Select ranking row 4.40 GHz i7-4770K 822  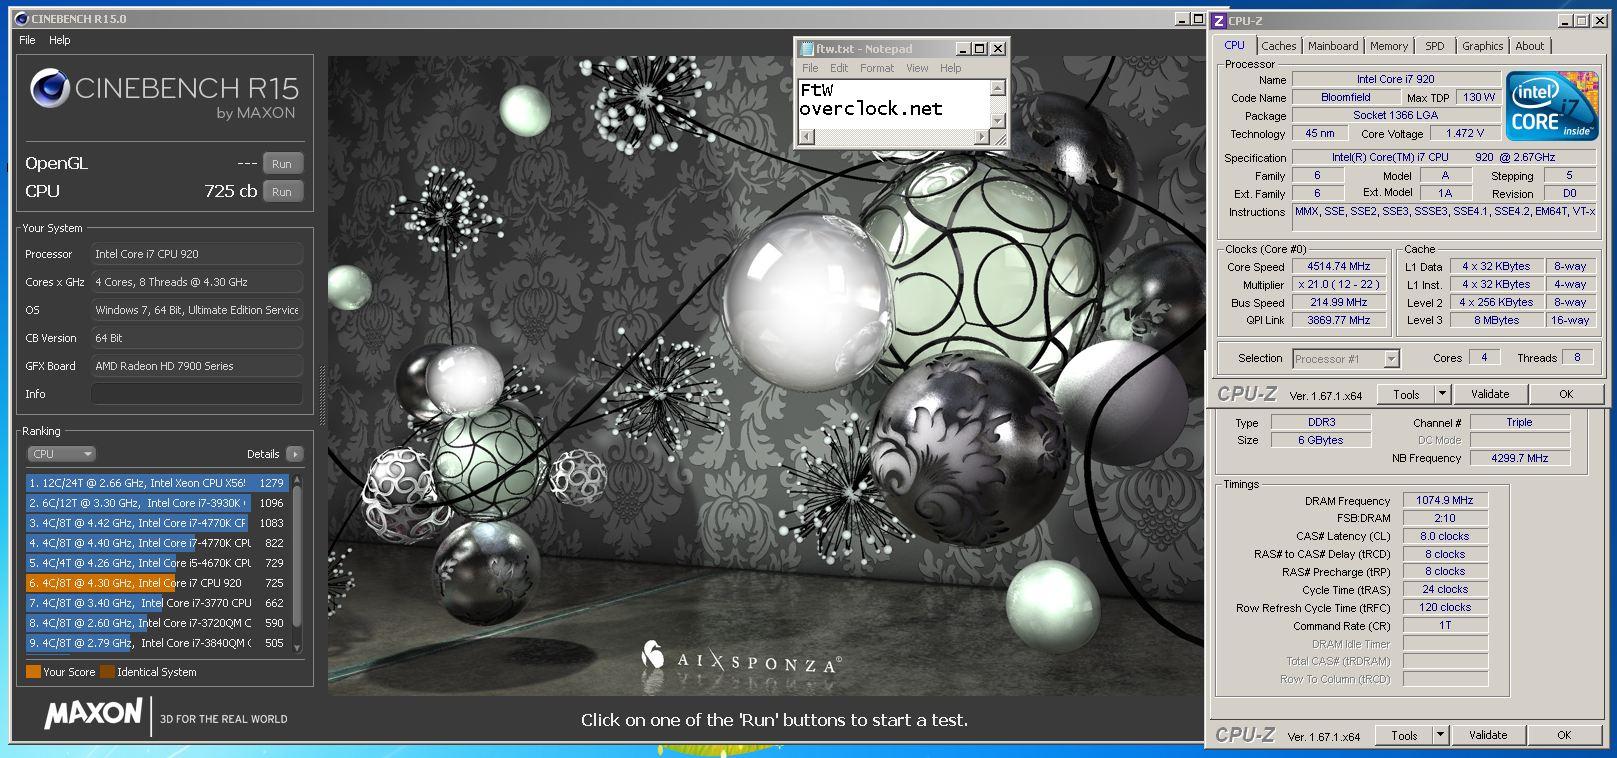point(157,543)
